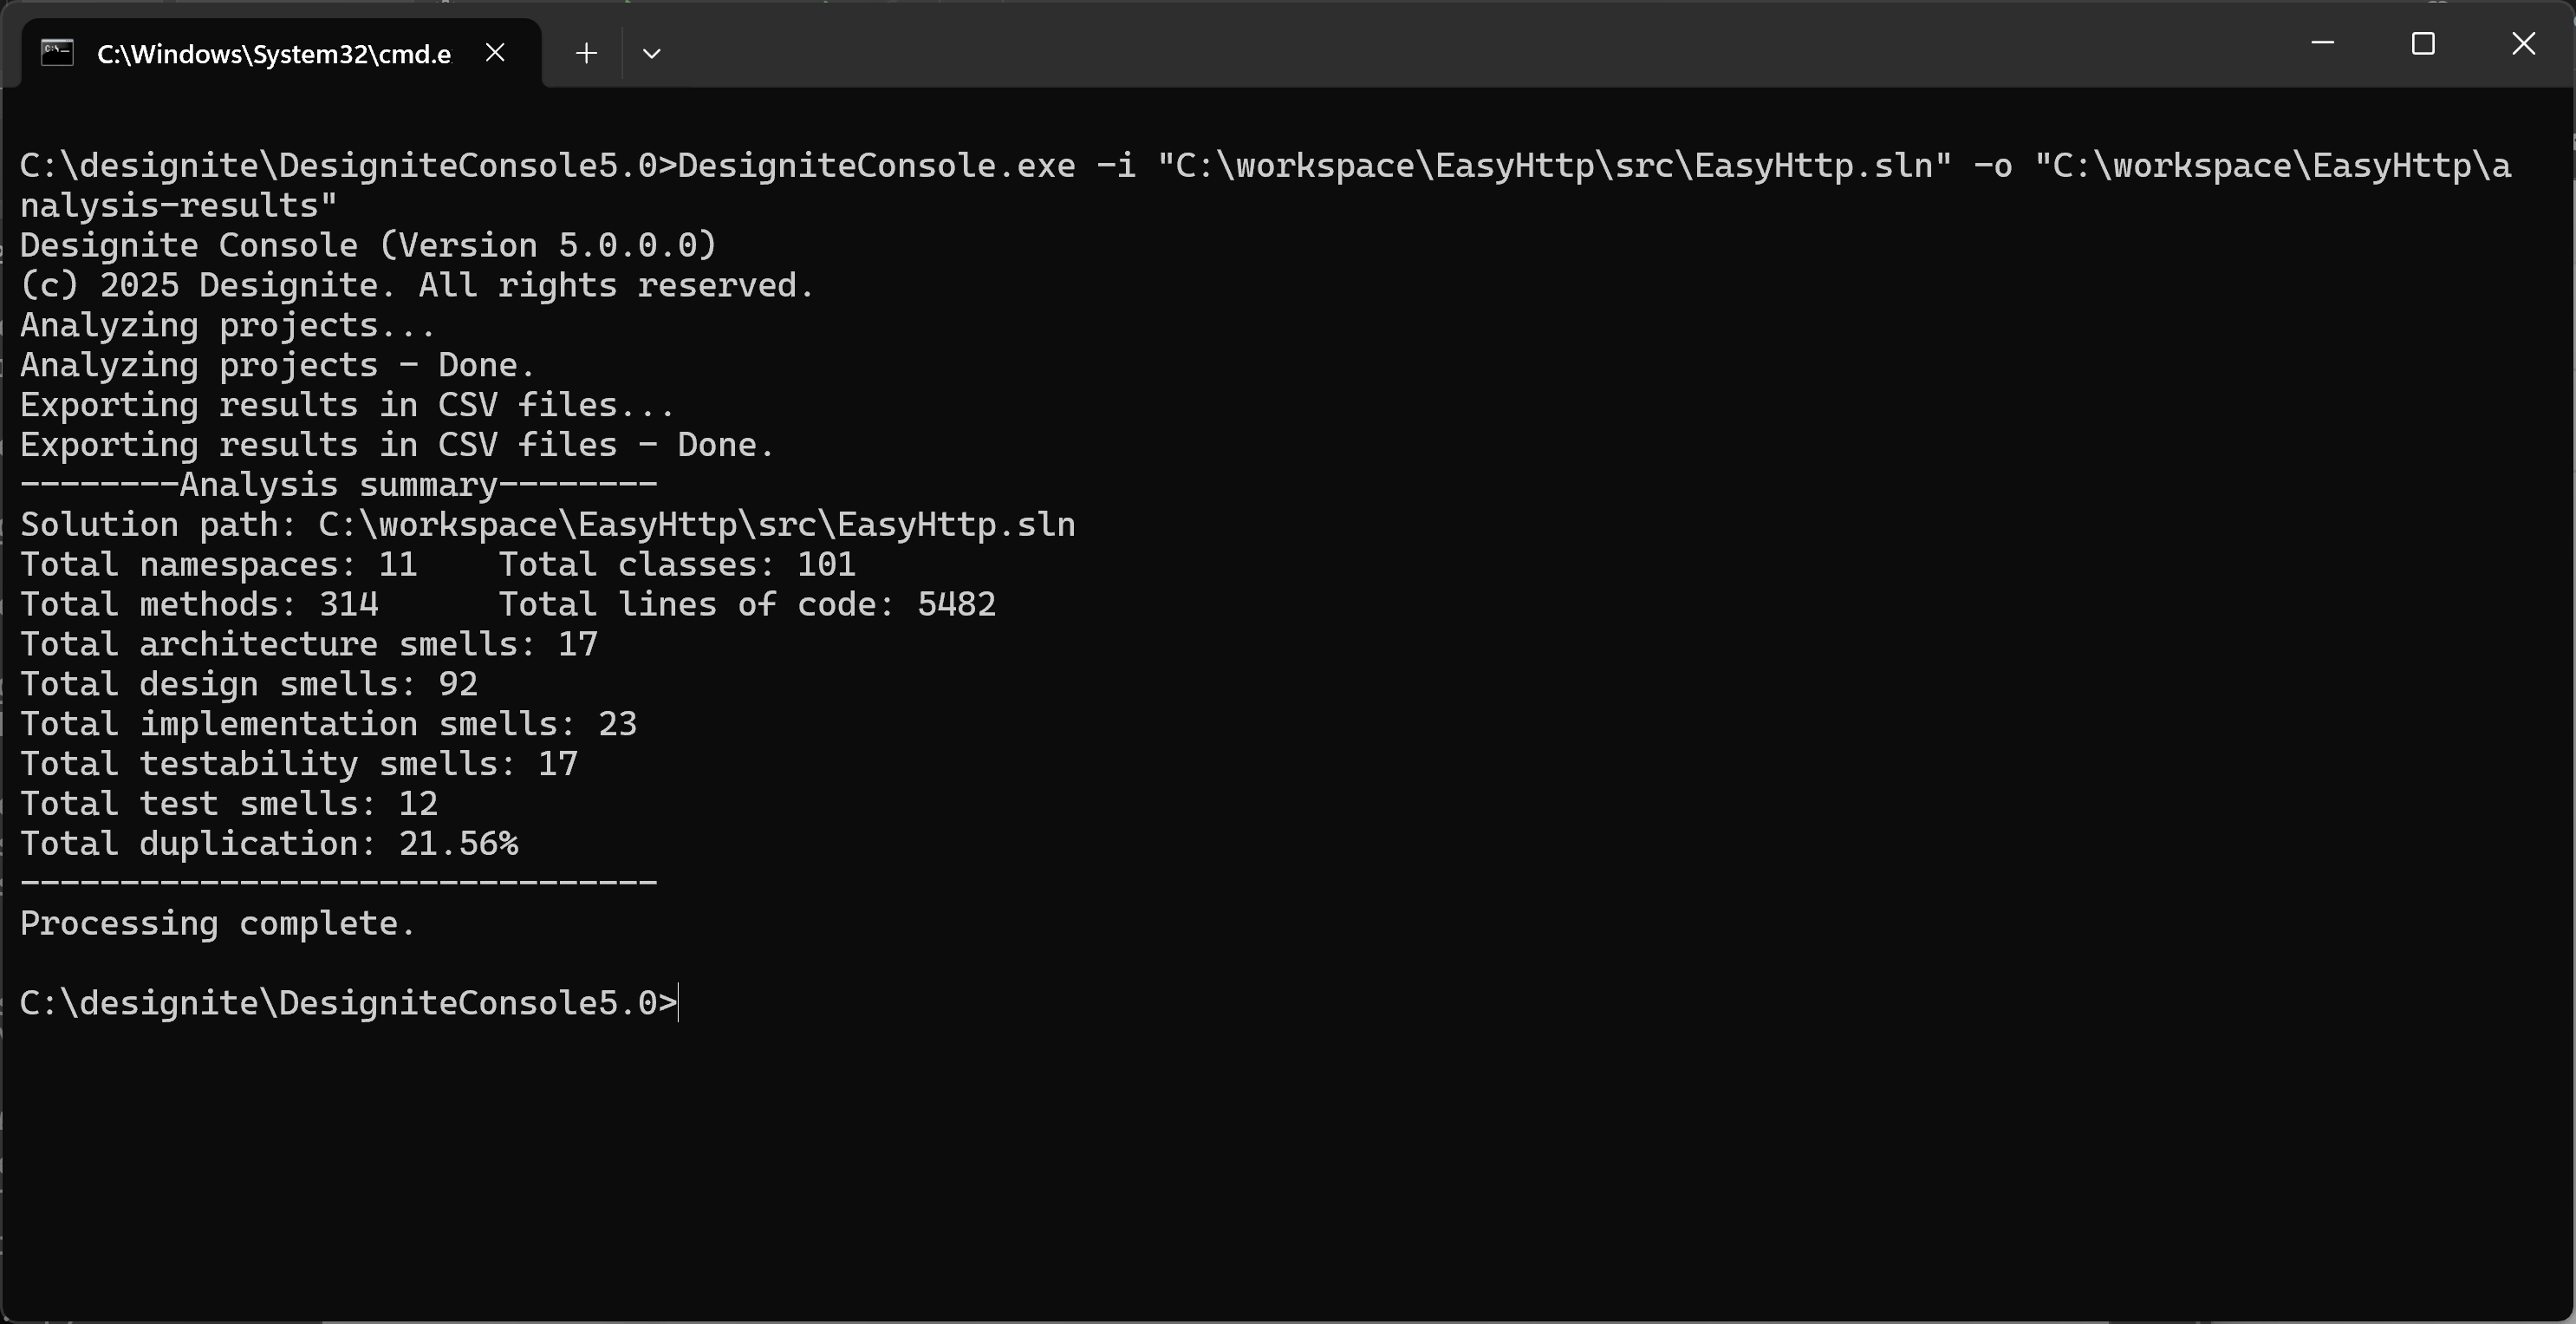Screen dimensions: 2576x1324
Task: Click the 'Solution path' output line
Action: [547, 524]
